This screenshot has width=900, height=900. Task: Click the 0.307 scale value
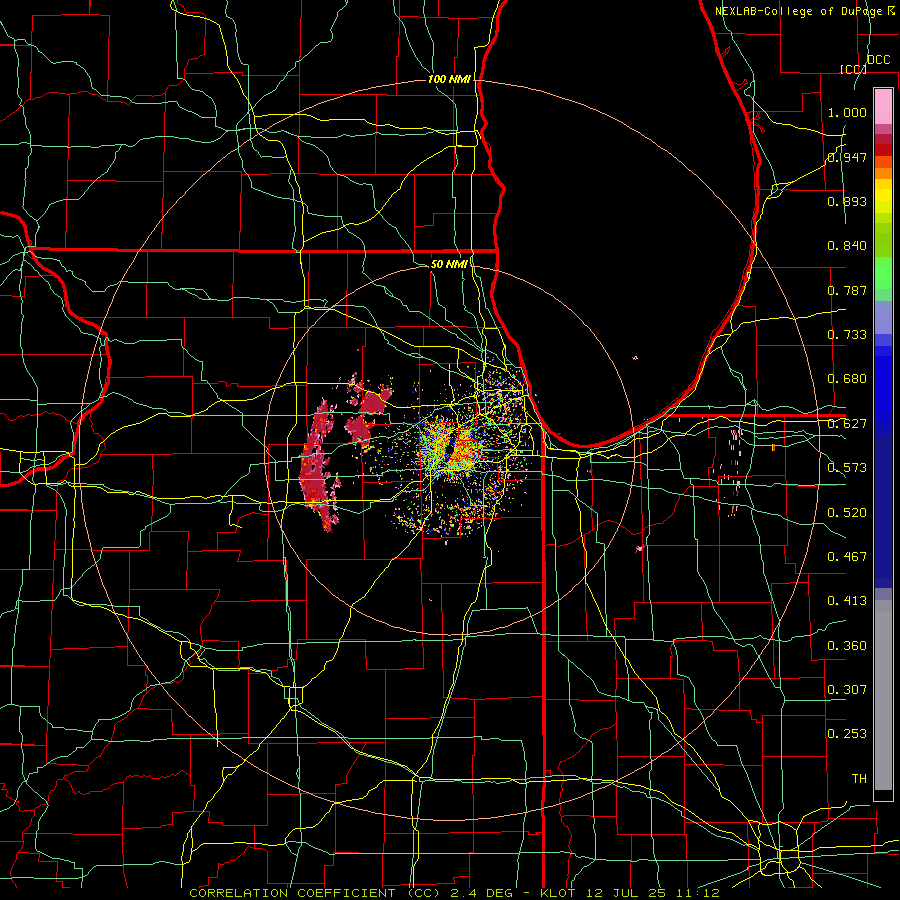pos(847,690)
